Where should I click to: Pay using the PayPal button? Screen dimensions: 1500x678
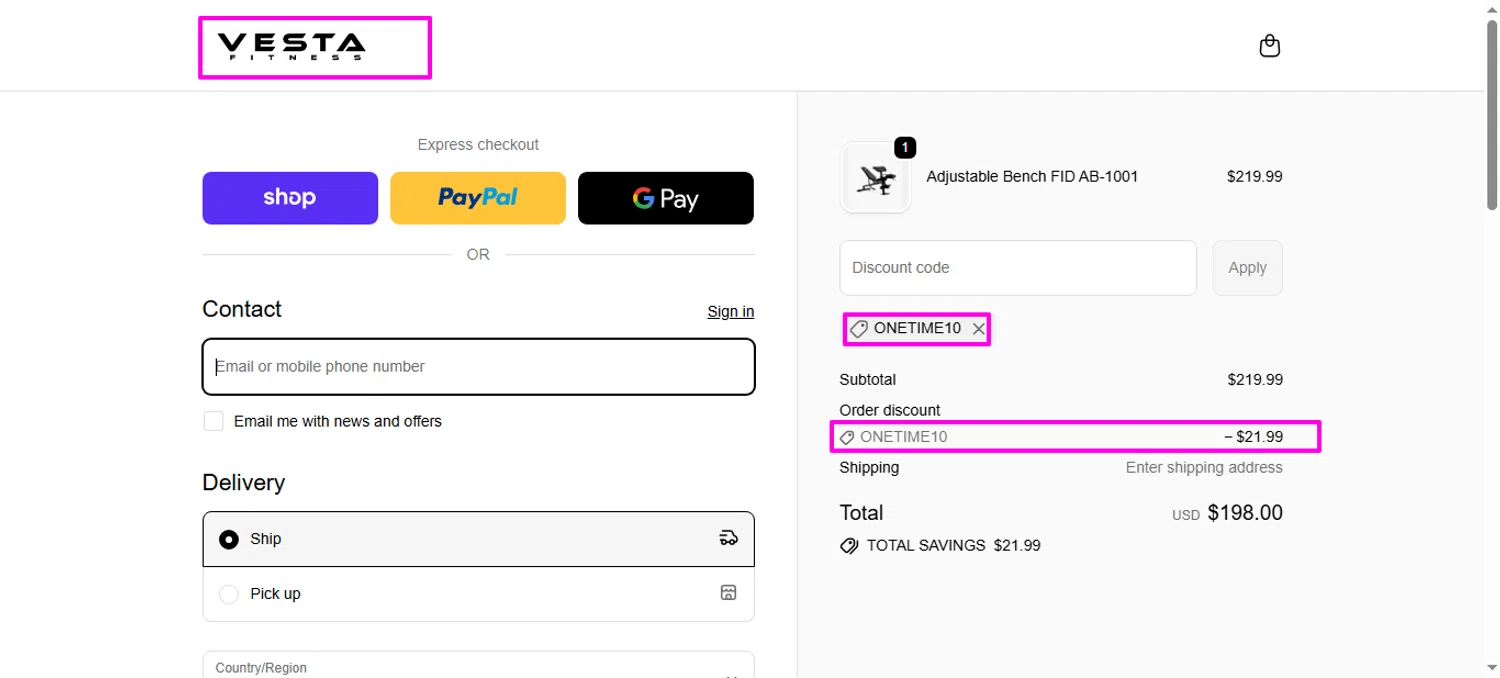478,198
